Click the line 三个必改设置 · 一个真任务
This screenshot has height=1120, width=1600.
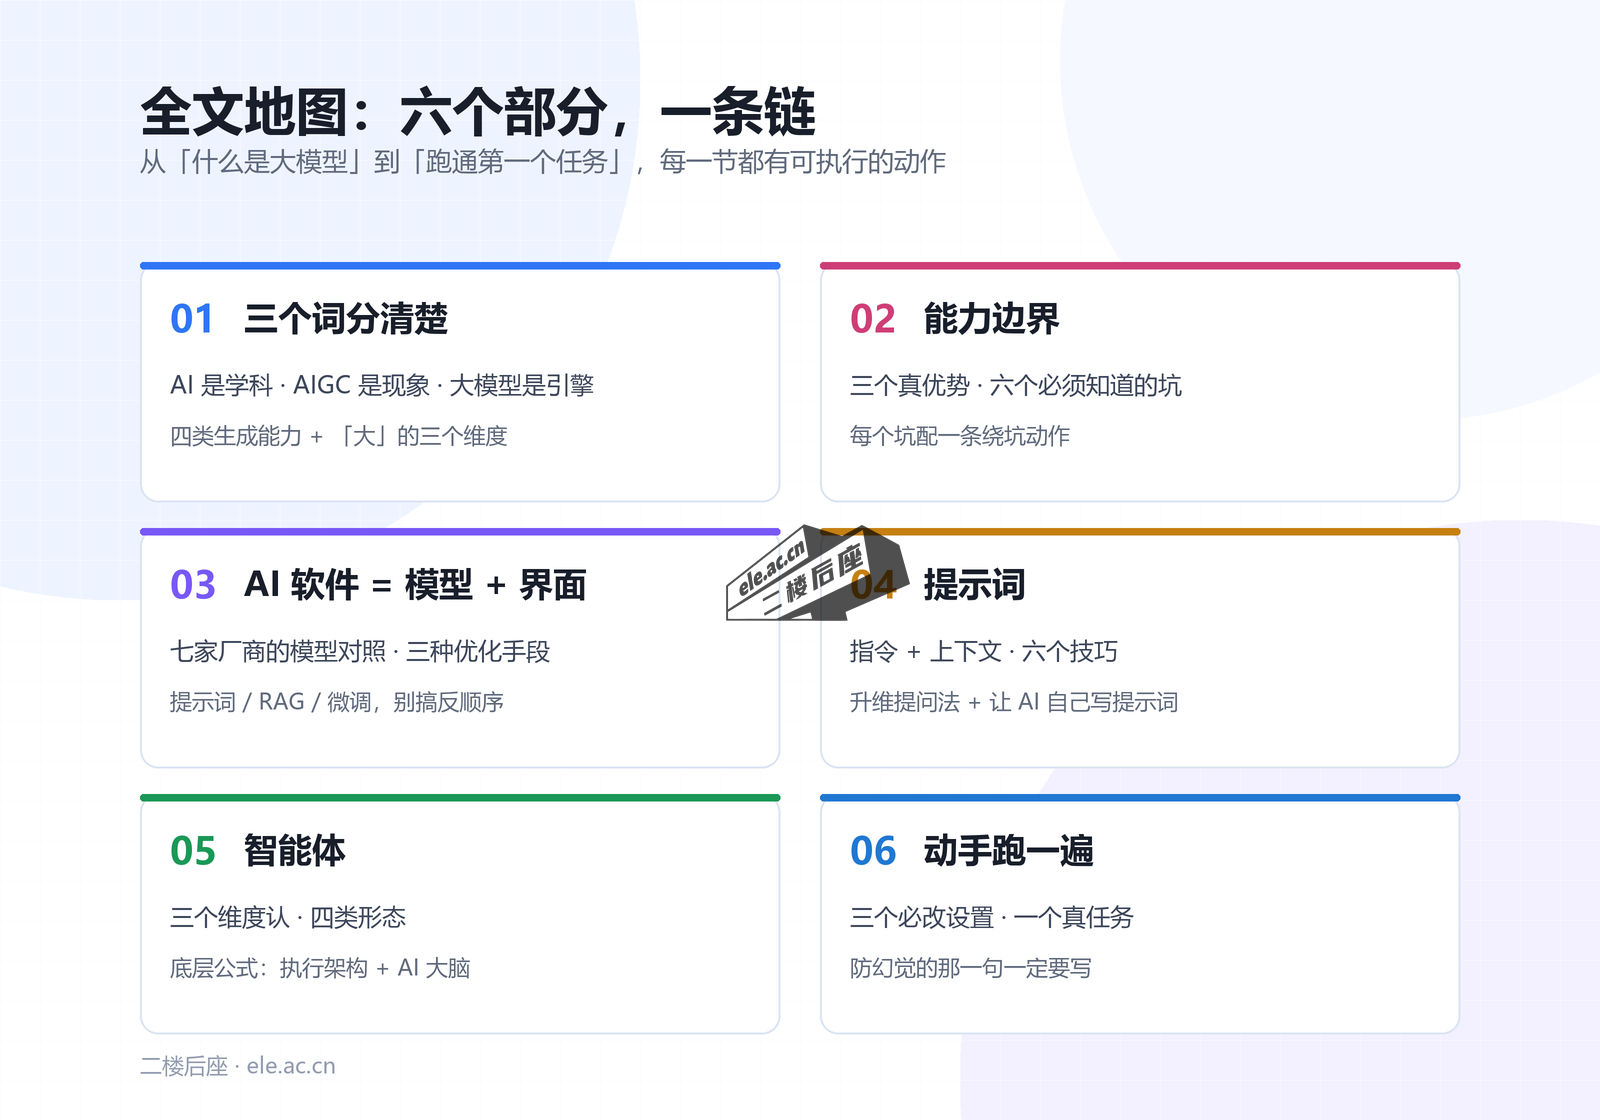coord(992,917)
